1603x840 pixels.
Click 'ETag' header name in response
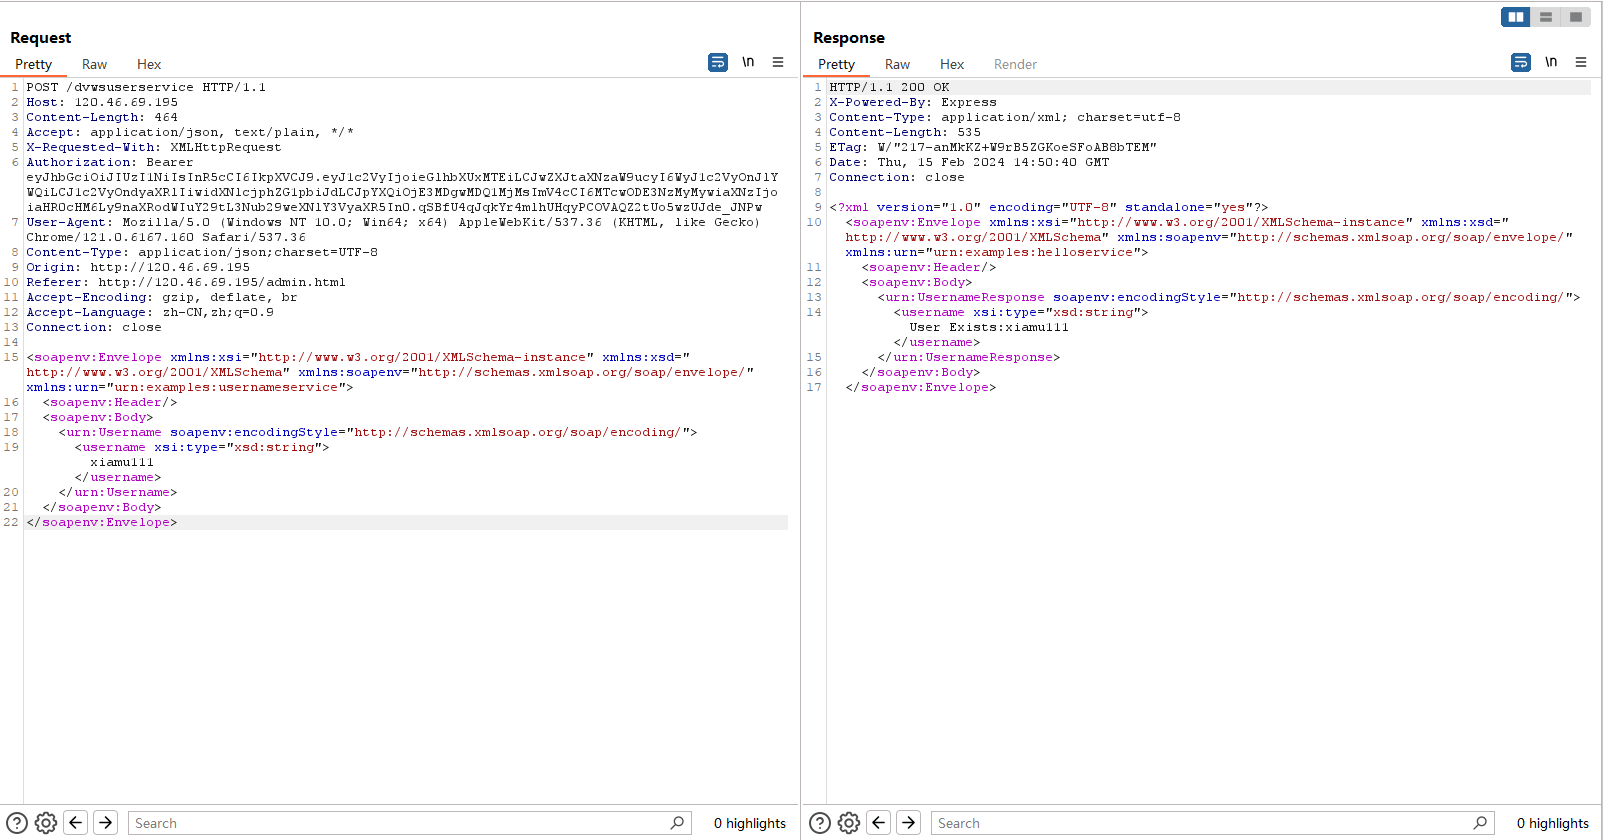pyautogui.click(x=845, y=147)
